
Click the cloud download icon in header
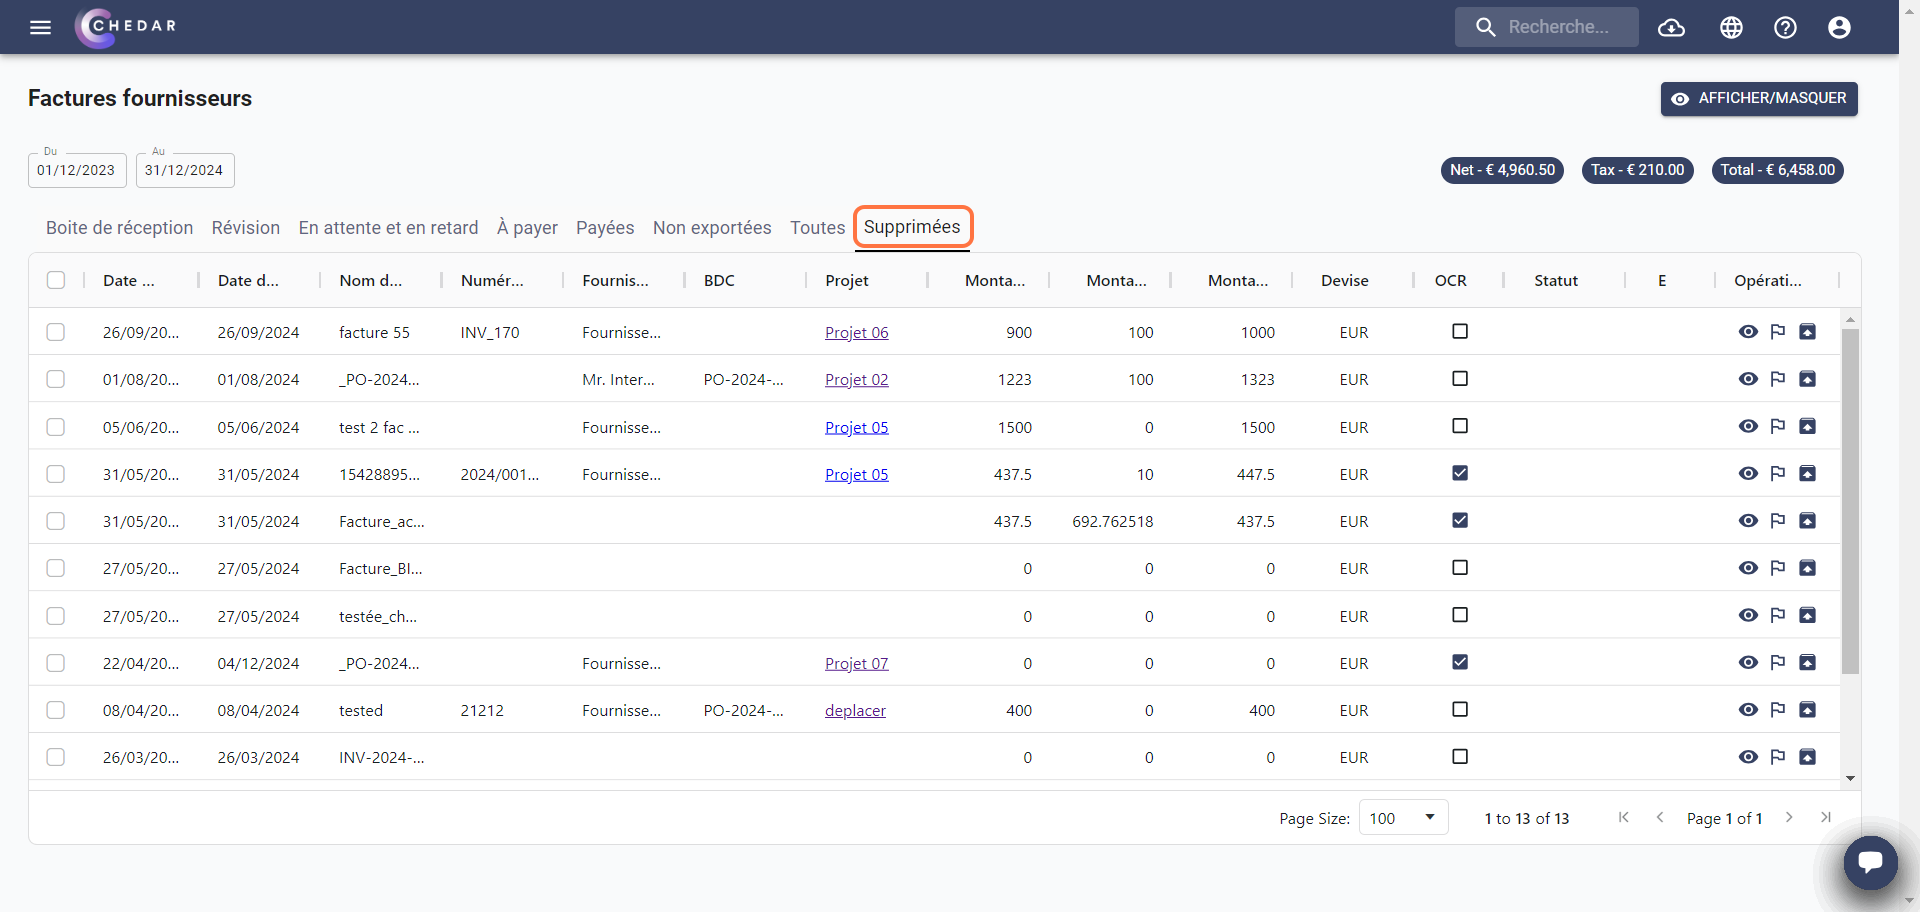pos(1671,27)
